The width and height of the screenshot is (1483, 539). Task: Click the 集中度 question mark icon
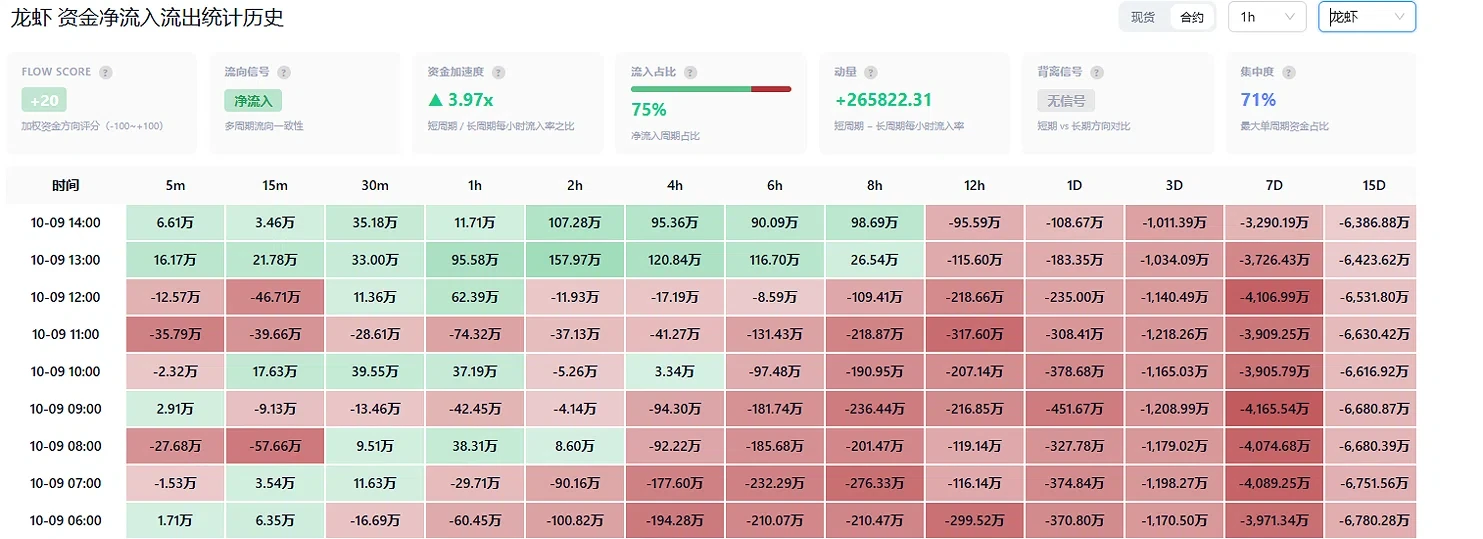(x=1288, y=73)
